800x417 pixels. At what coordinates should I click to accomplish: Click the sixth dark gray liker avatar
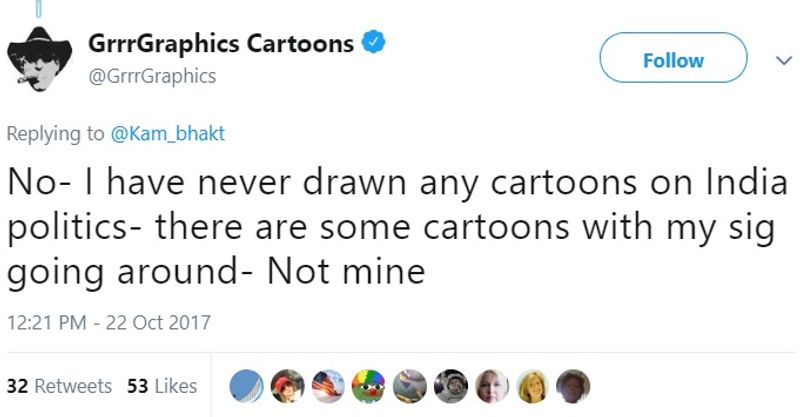tap(452, 386)
